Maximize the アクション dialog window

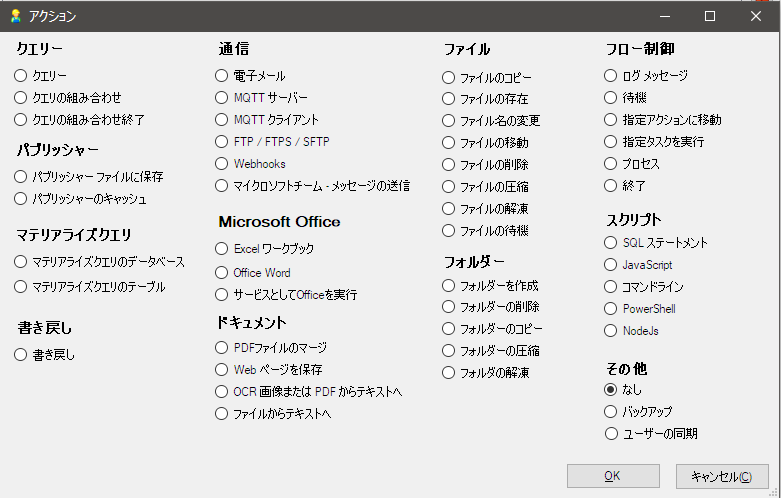[710, 16]
